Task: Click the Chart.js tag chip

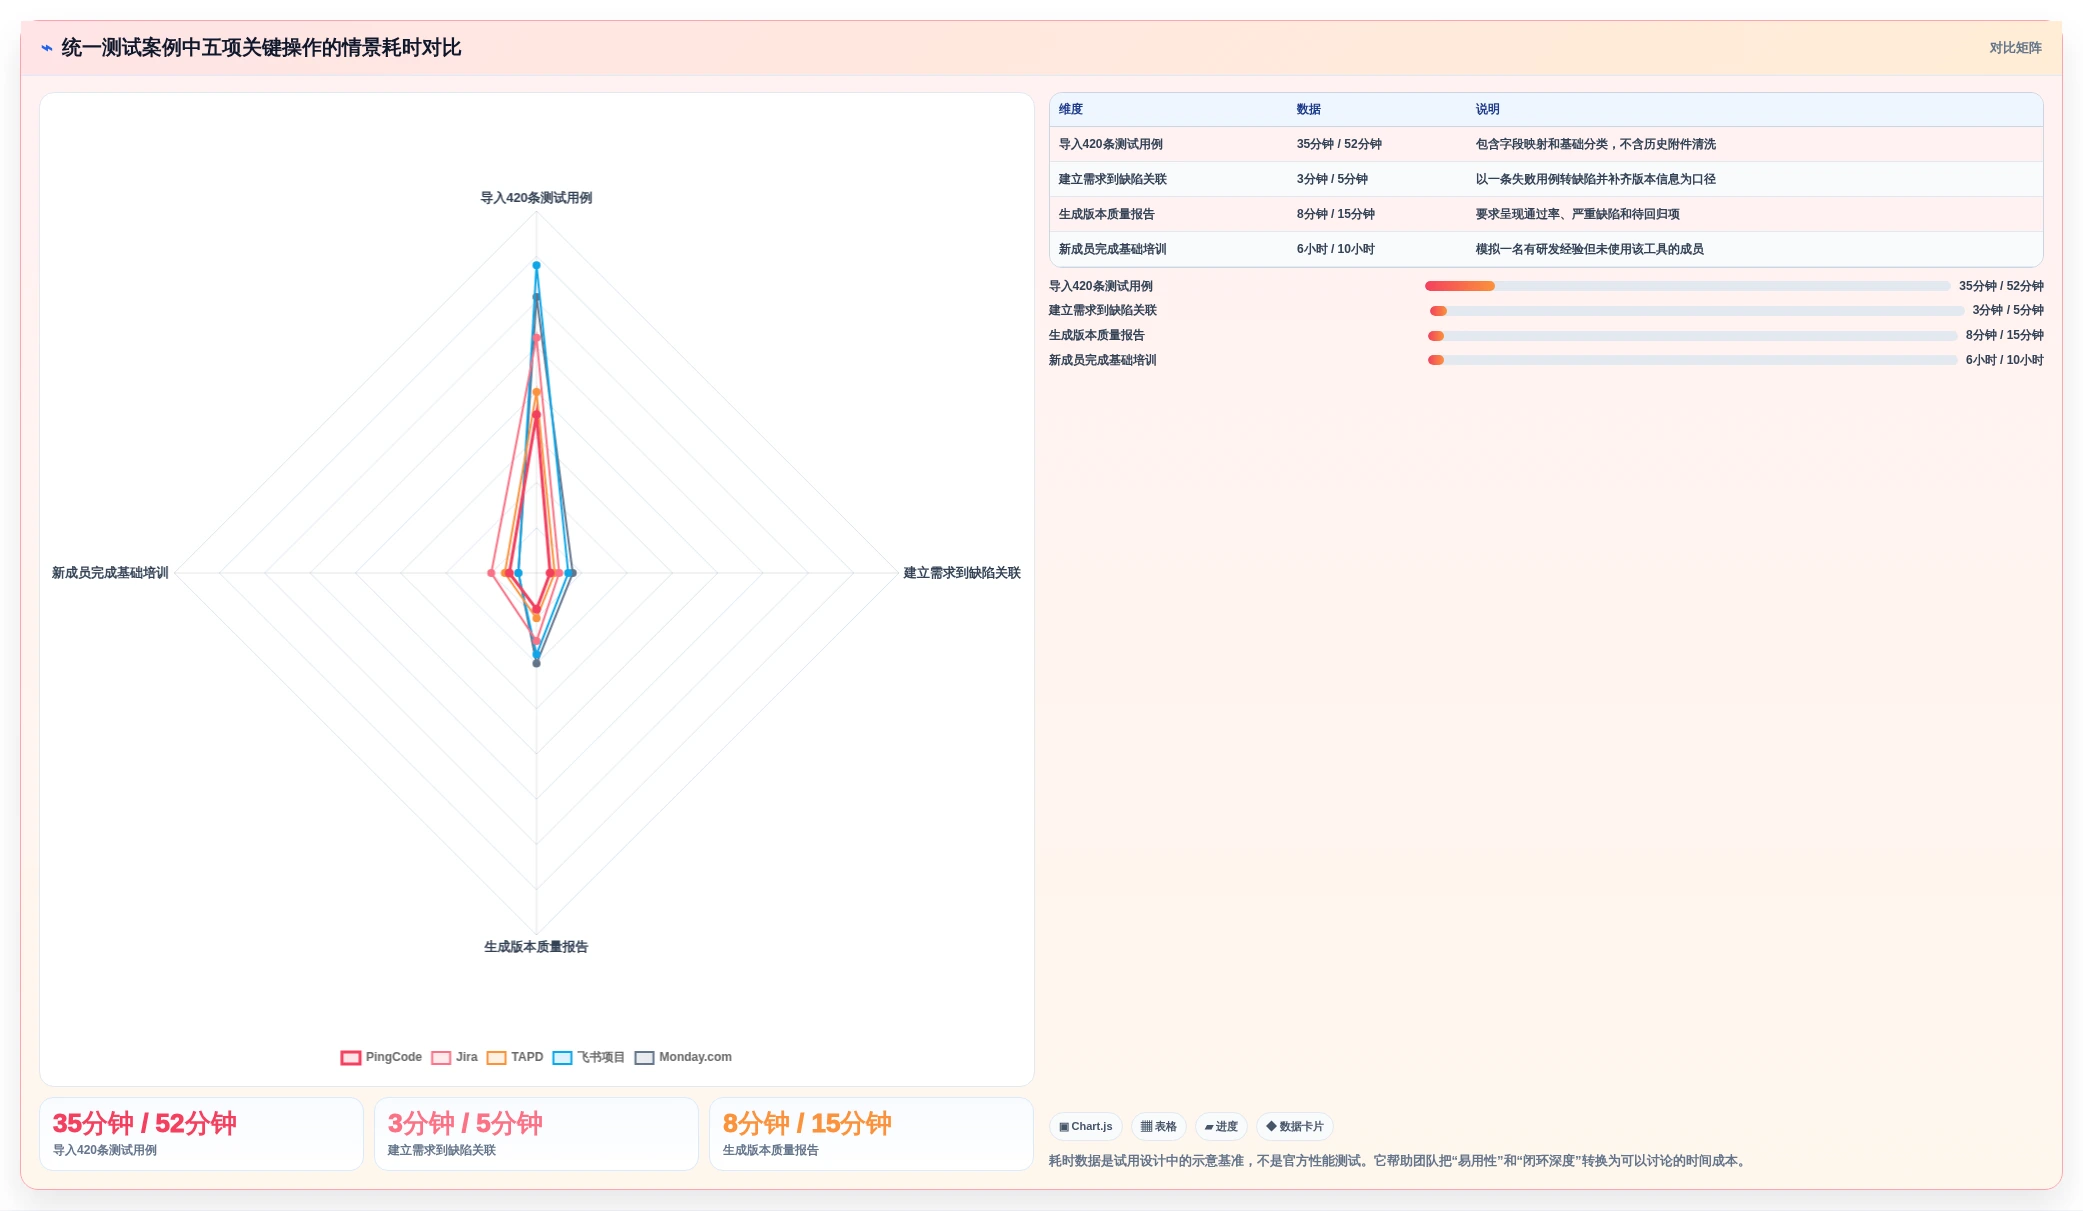Action: click(1086, 1127)
